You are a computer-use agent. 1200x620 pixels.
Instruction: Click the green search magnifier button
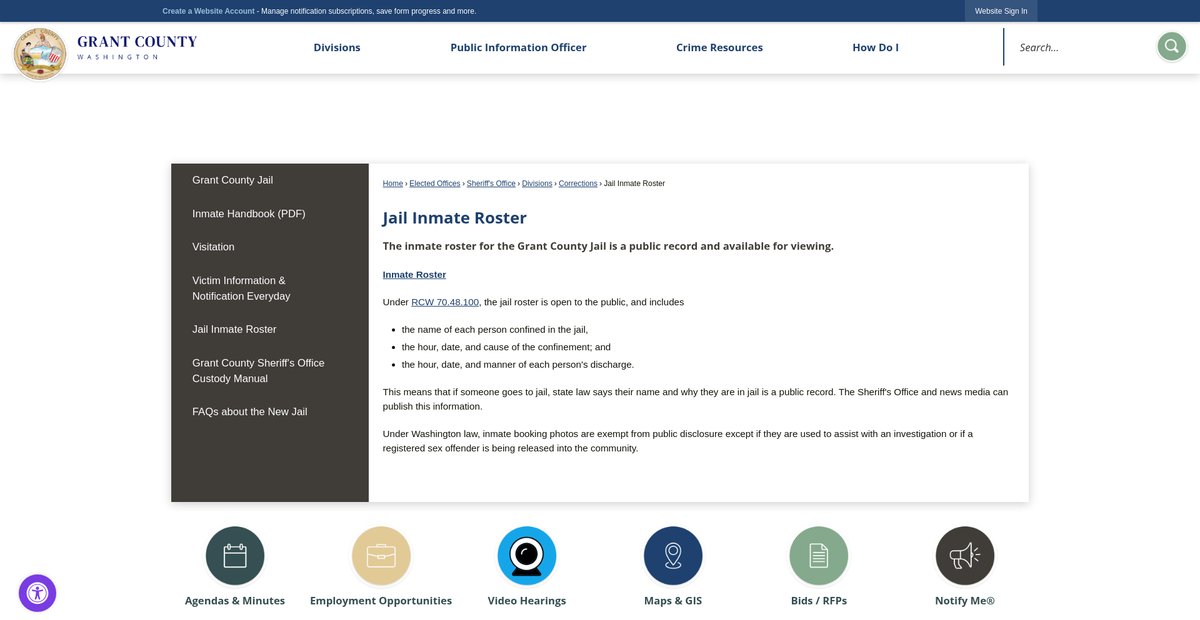[x=1171, y=47]
